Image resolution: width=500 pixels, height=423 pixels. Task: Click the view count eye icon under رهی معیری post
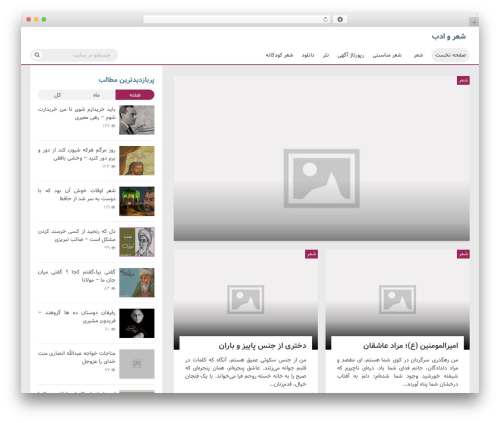click(x=113, y=126)
